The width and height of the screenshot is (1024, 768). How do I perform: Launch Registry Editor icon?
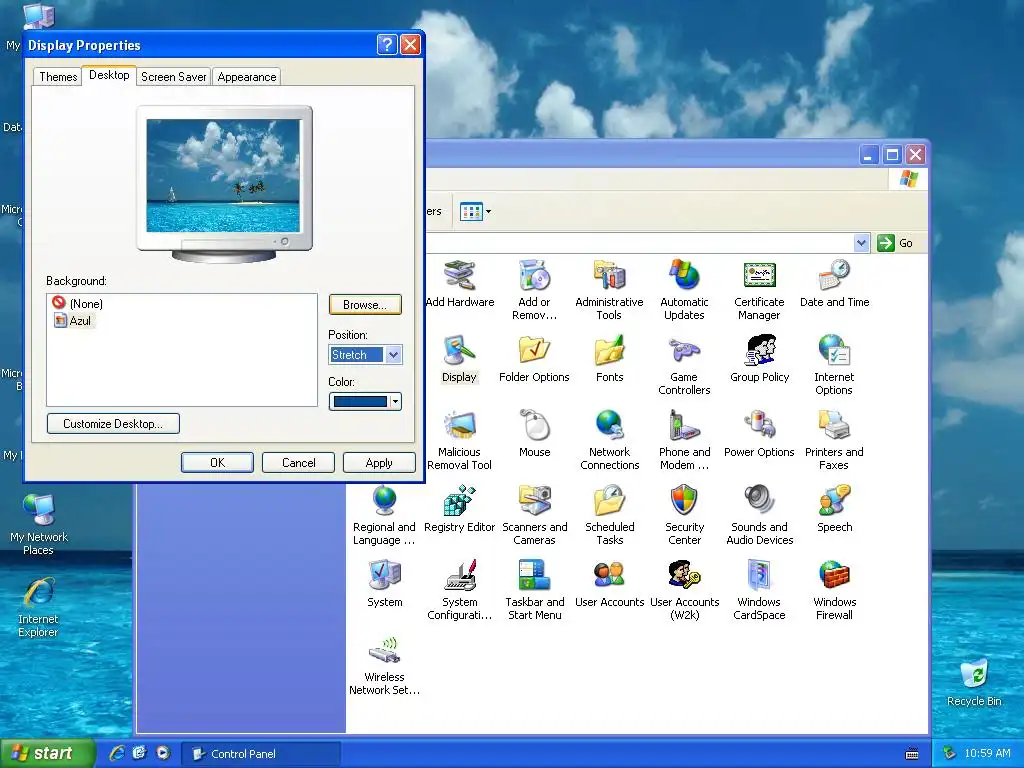coord(459,509)
